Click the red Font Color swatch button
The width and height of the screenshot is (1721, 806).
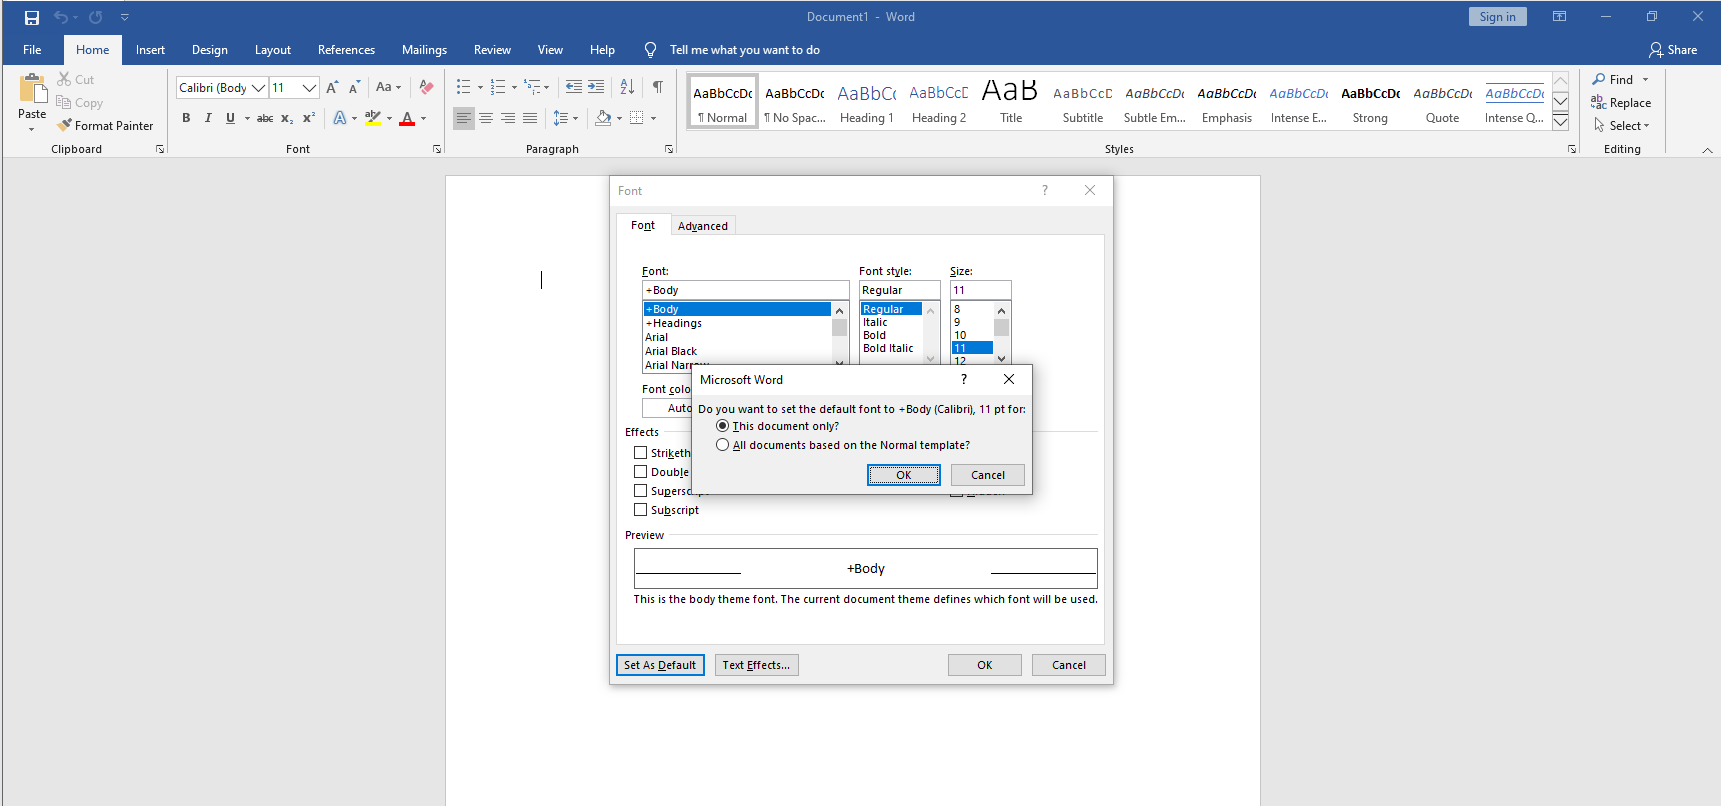tap(407, 118)
